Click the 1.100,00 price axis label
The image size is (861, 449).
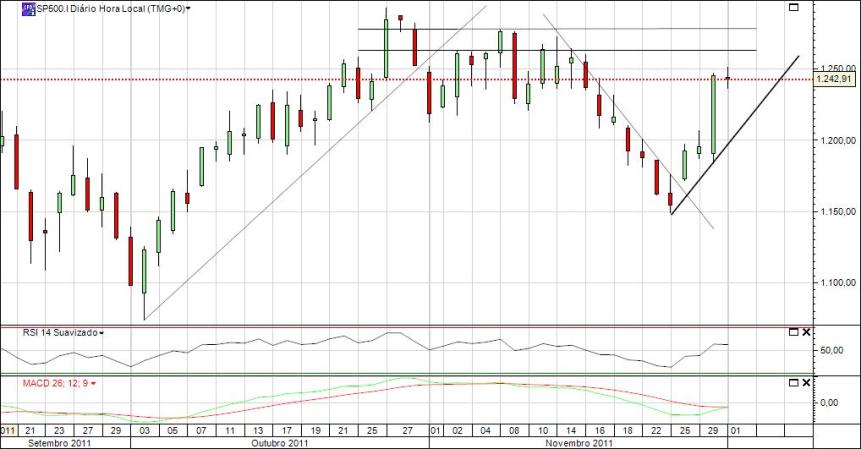(x=837, y=283)
